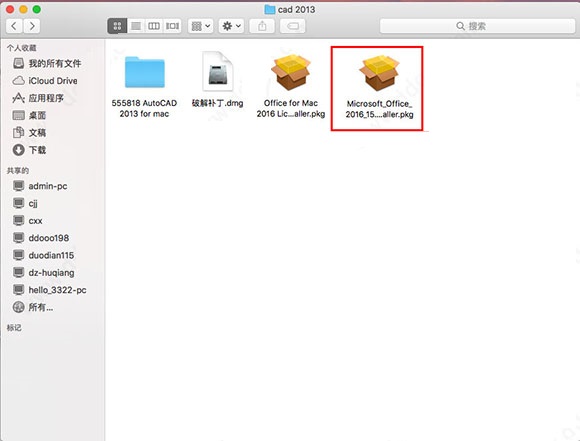Close the Finder window

tap(10, 9)
